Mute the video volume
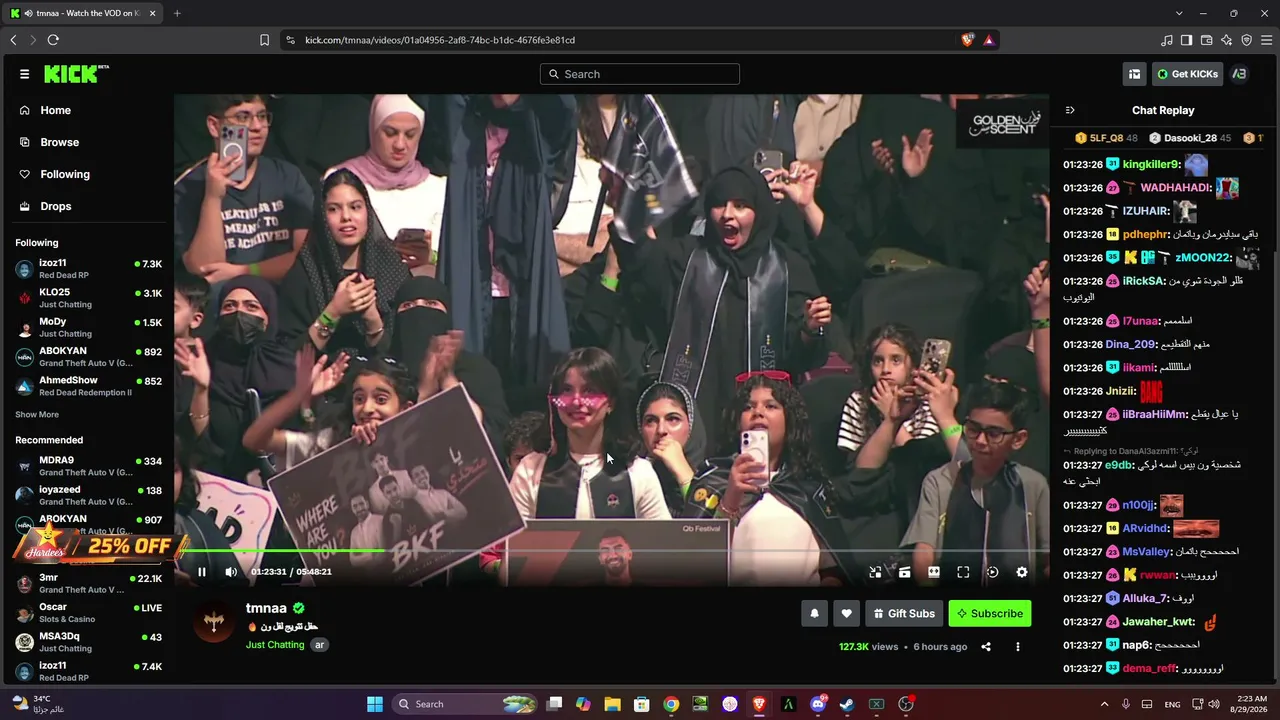This screenshot has height=720, width=1280. 231,572
